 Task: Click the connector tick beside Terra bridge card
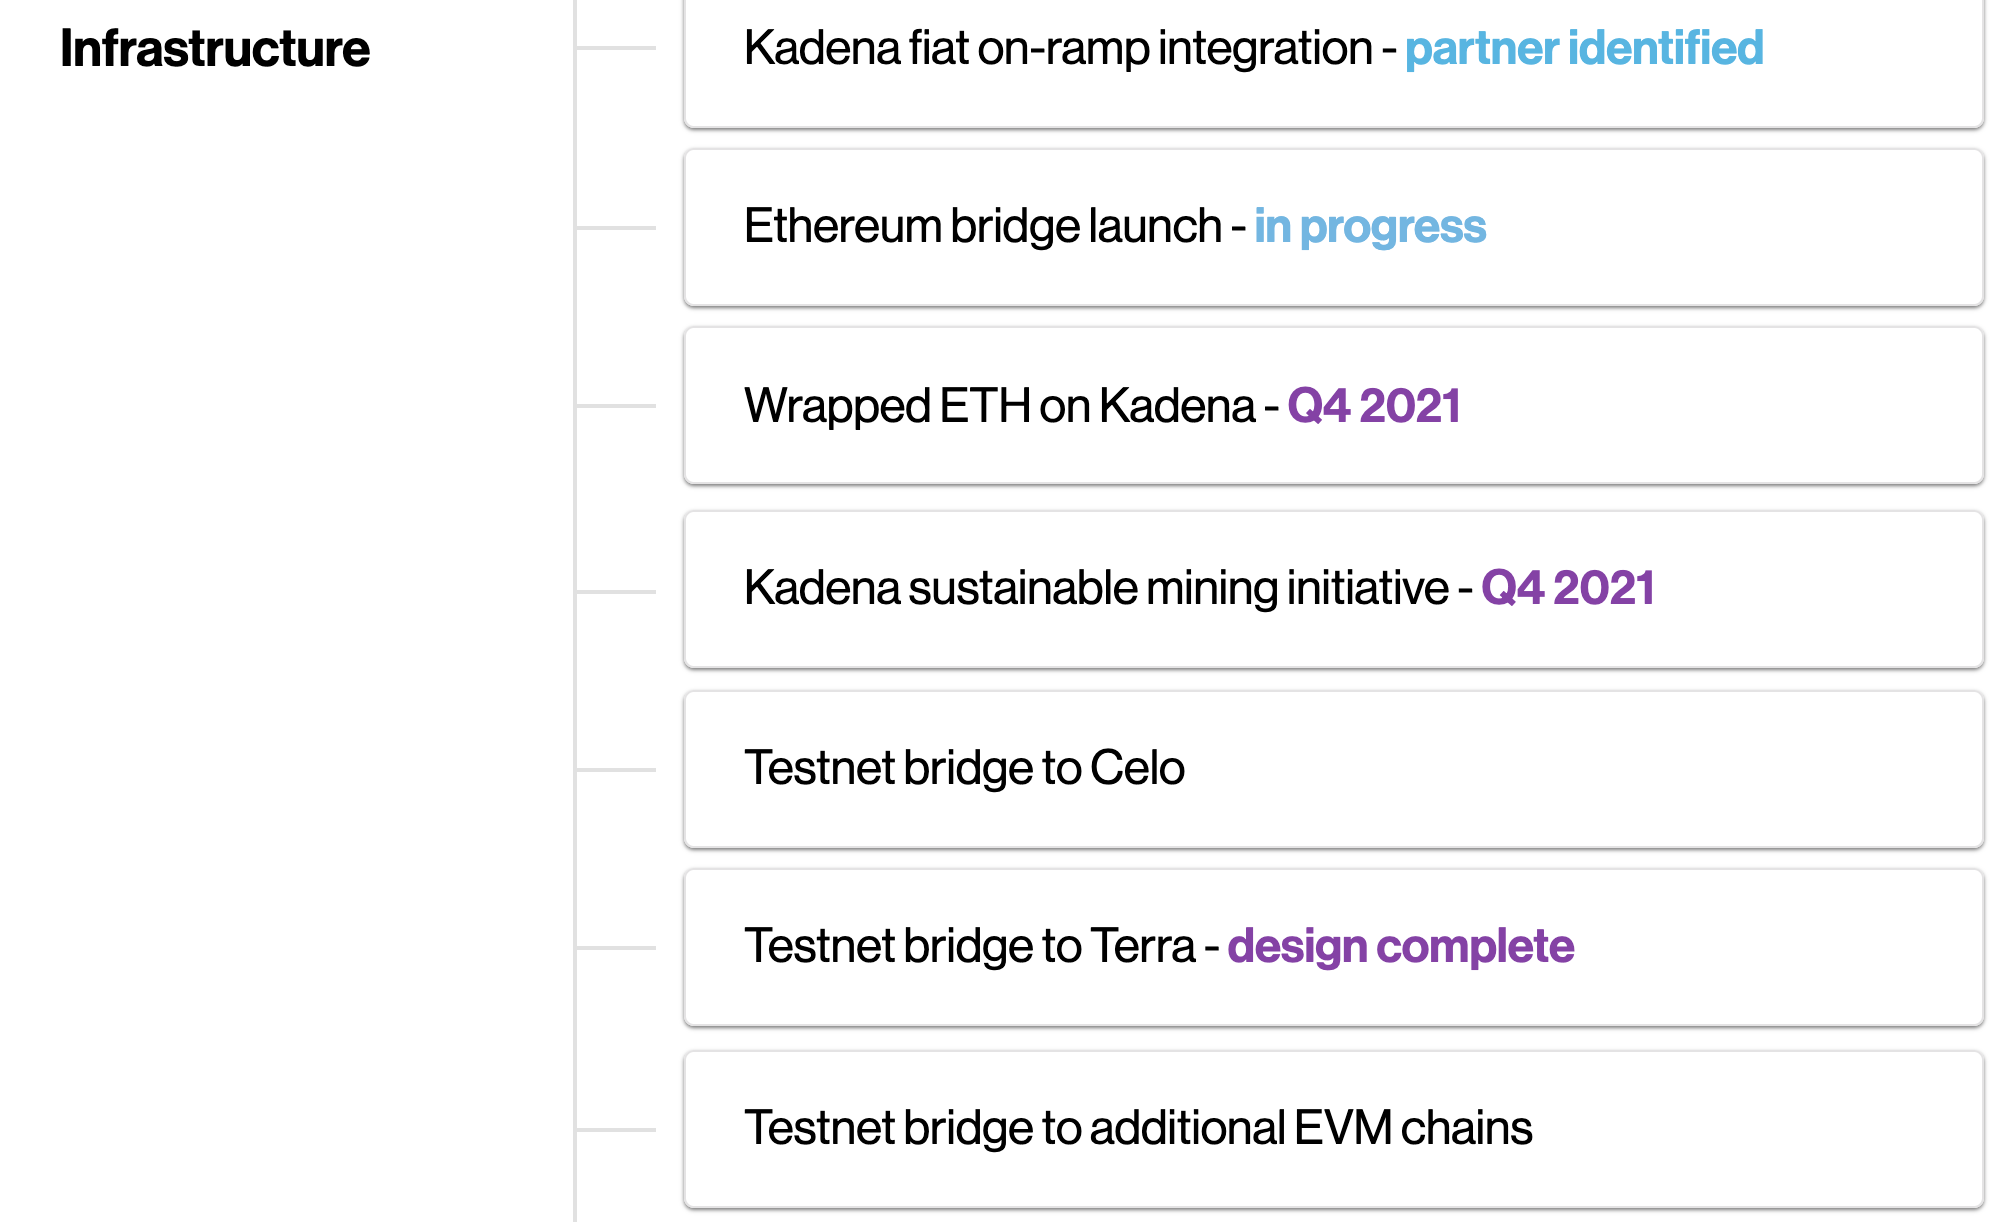point(616,948)
